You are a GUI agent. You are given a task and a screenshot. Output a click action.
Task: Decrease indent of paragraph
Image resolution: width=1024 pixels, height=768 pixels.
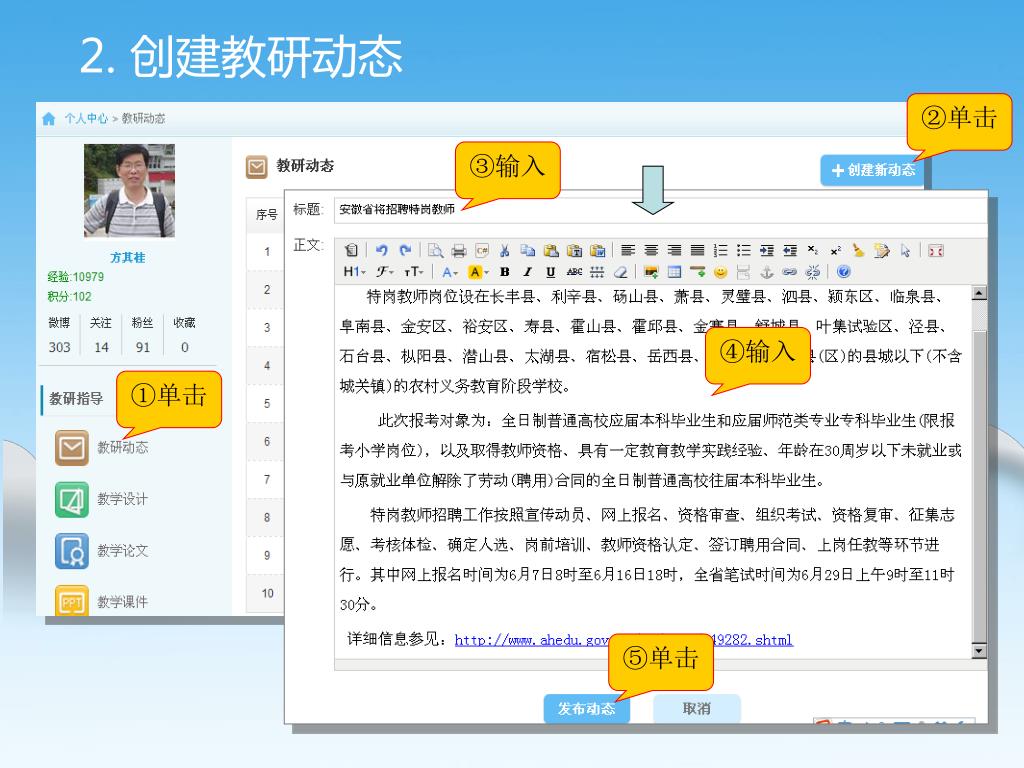(790, 250)
